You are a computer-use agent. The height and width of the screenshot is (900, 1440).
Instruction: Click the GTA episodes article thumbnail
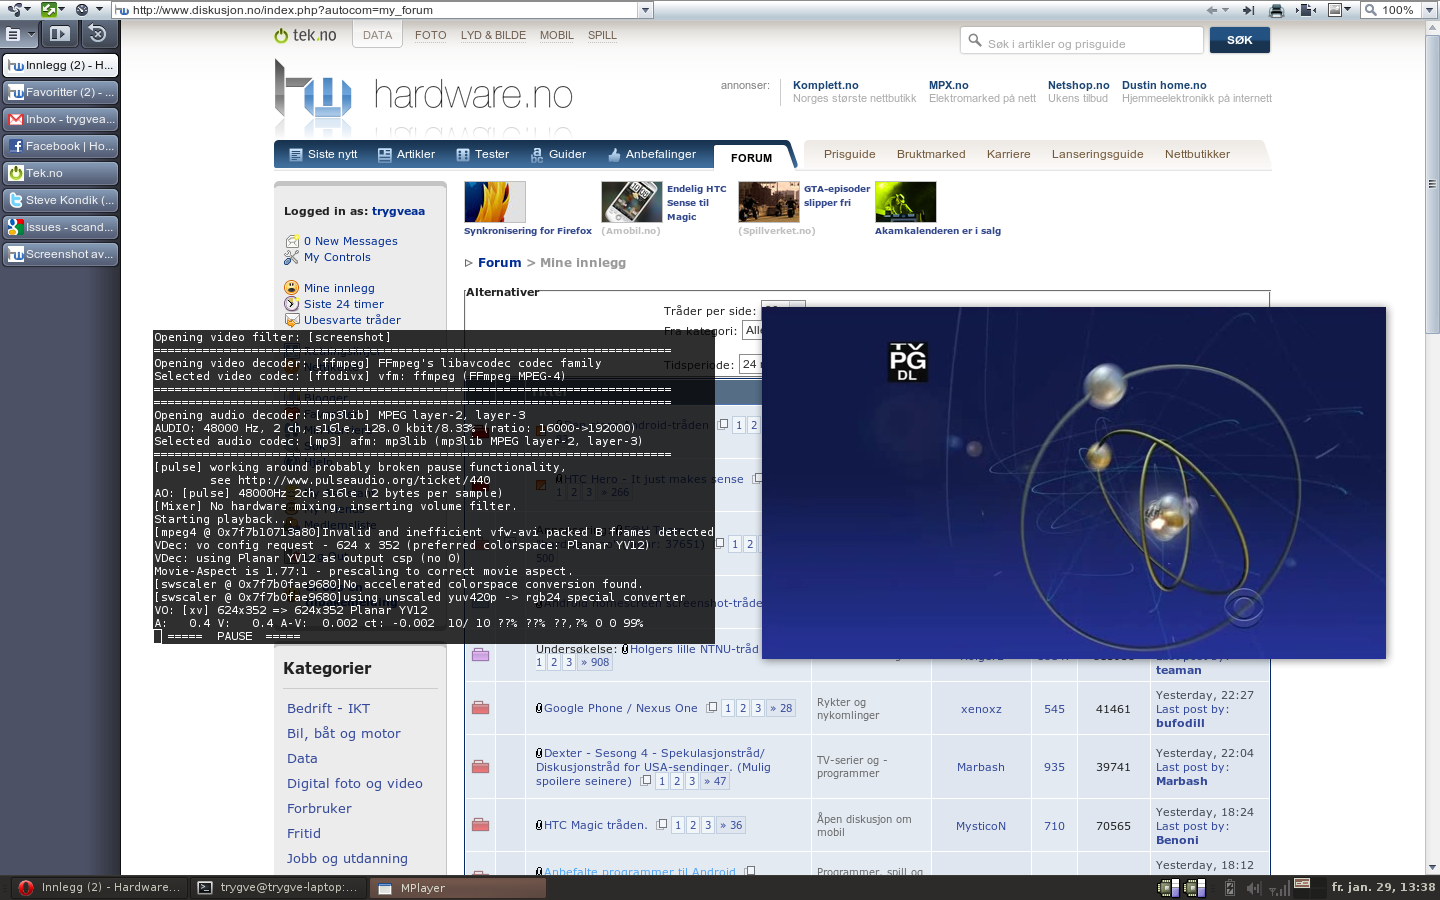(768, 202)
